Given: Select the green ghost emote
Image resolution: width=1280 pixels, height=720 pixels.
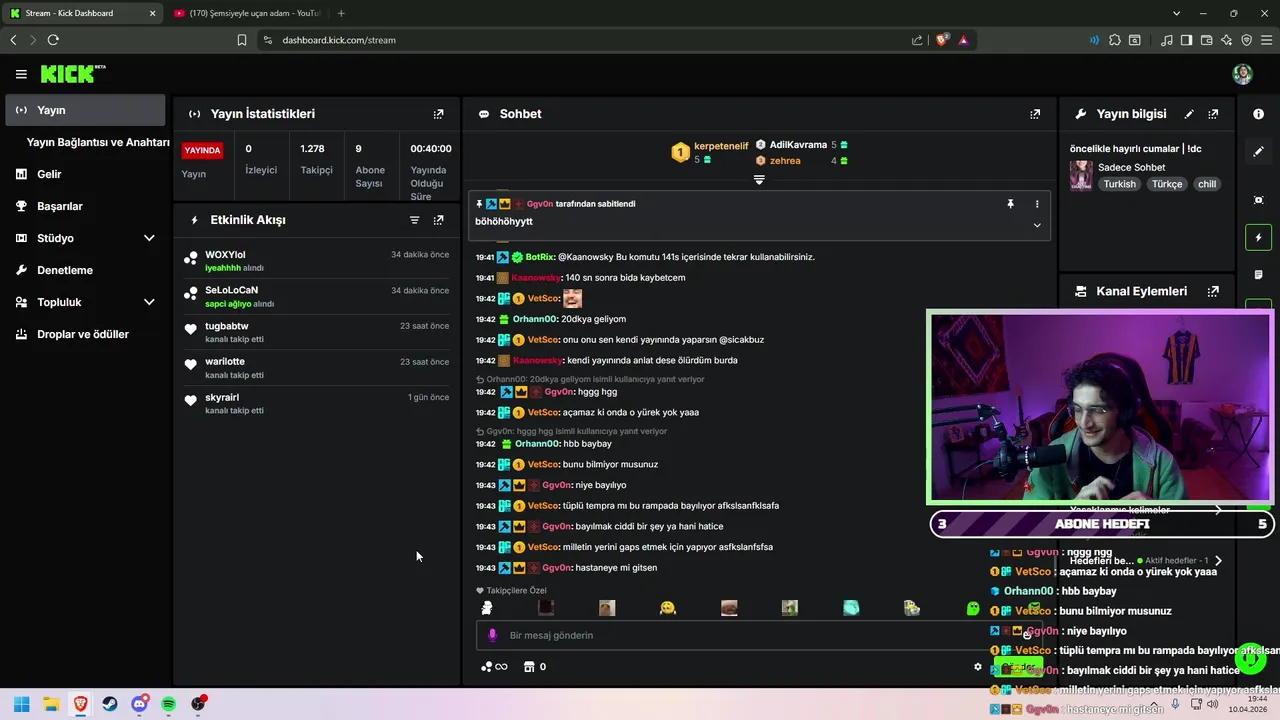Looking at the screenshot, I should pyautogui.click(x=973, y=608).
